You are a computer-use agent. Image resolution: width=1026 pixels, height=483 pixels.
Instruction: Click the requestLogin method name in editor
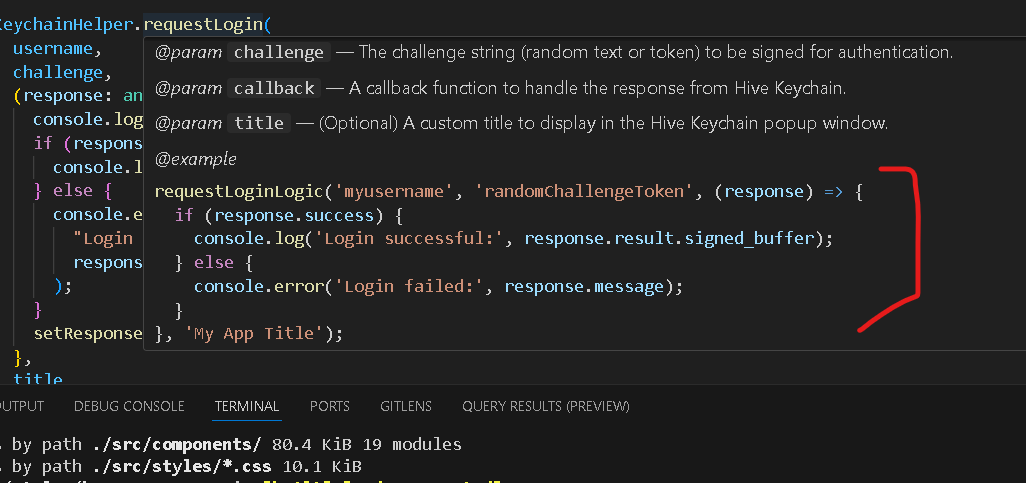[x=203, y=25]
